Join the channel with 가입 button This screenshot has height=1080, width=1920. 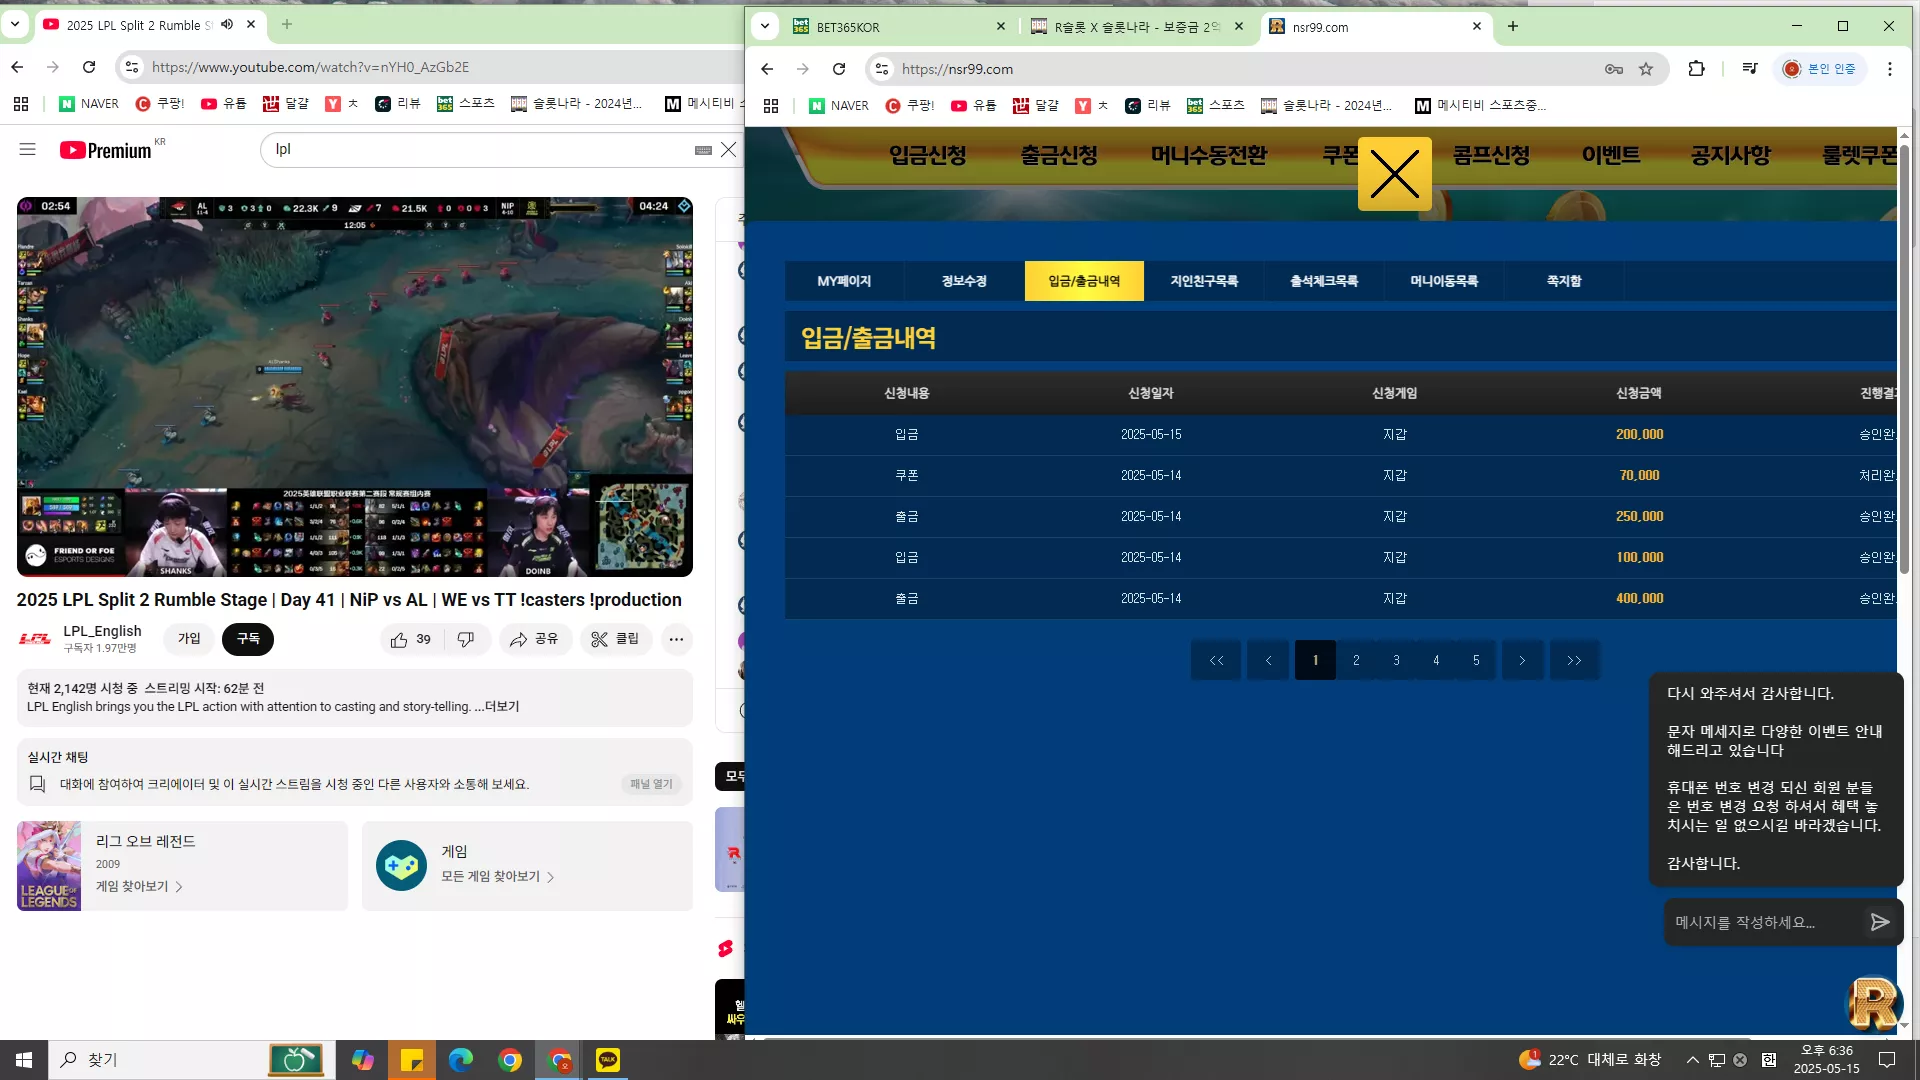[x=189, y=639]
